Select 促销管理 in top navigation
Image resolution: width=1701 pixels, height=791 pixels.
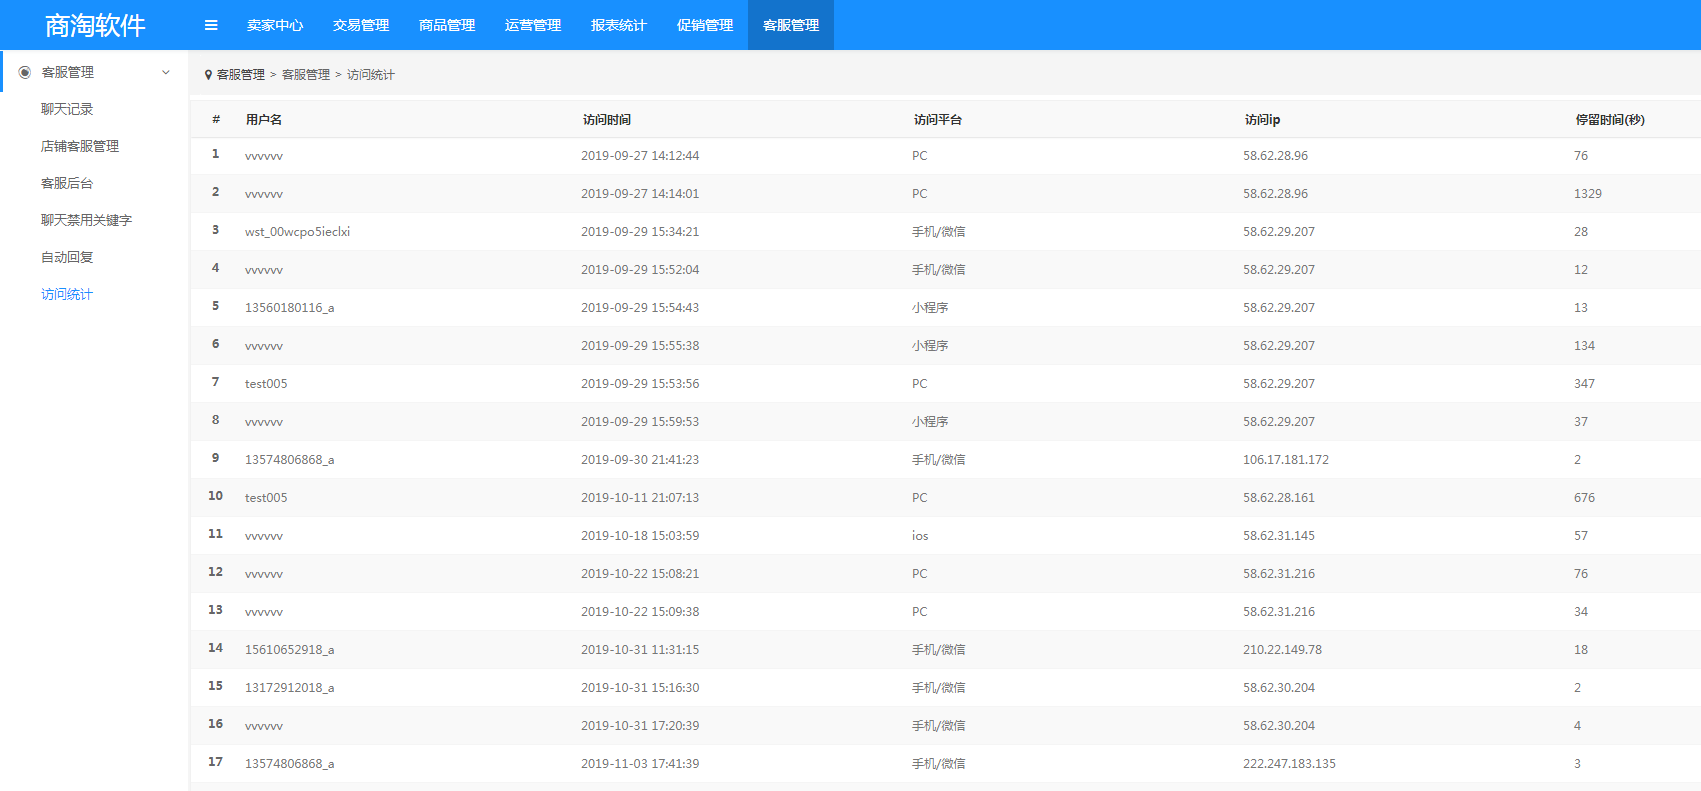(705, 25)
